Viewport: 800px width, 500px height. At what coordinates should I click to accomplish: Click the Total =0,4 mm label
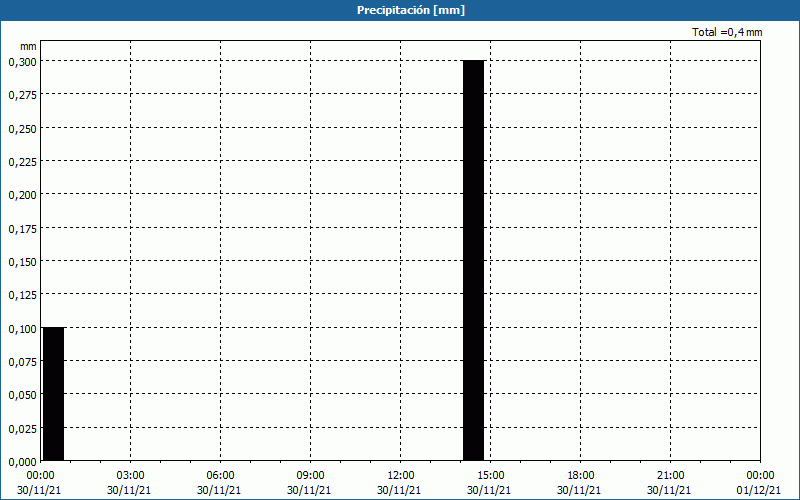[727, 32]
